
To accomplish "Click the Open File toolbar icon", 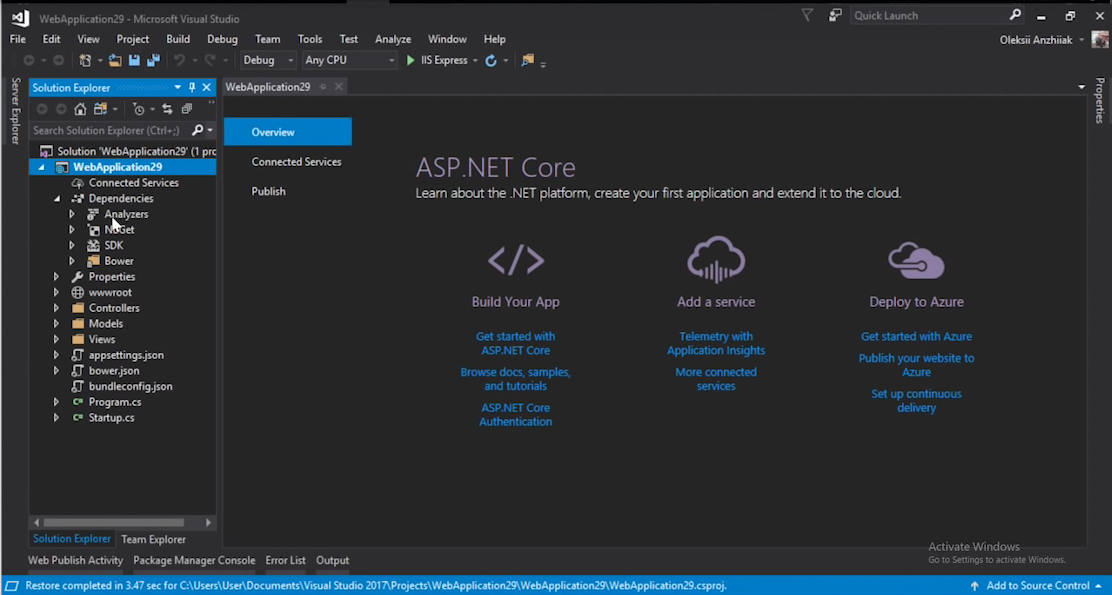I will (x=115, y=61).
